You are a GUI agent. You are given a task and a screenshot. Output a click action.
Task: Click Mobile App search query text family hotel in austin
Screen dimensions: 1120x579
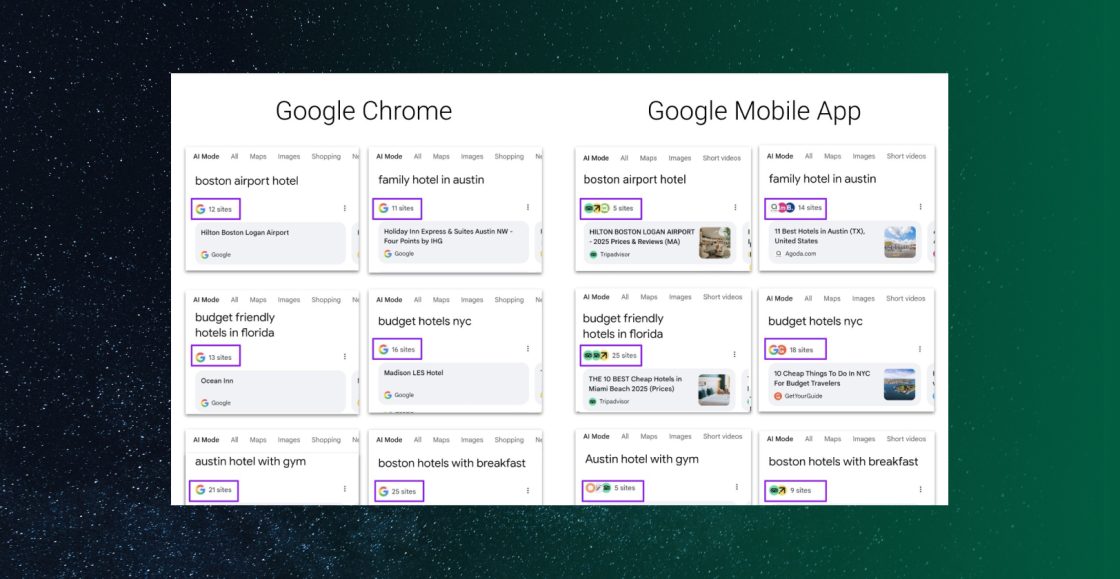pyautogui.click(x=822, y=179)
